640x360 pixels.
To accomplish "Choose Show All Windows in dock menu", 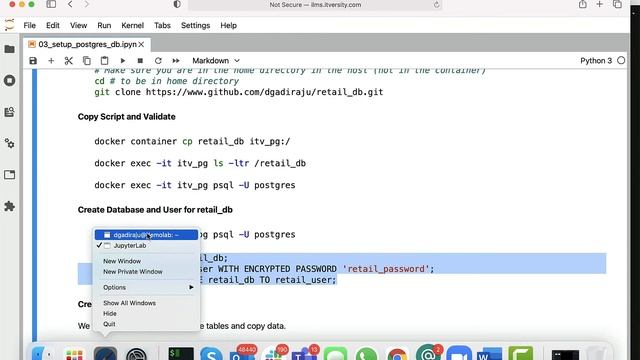I will (x=129, y=303).
